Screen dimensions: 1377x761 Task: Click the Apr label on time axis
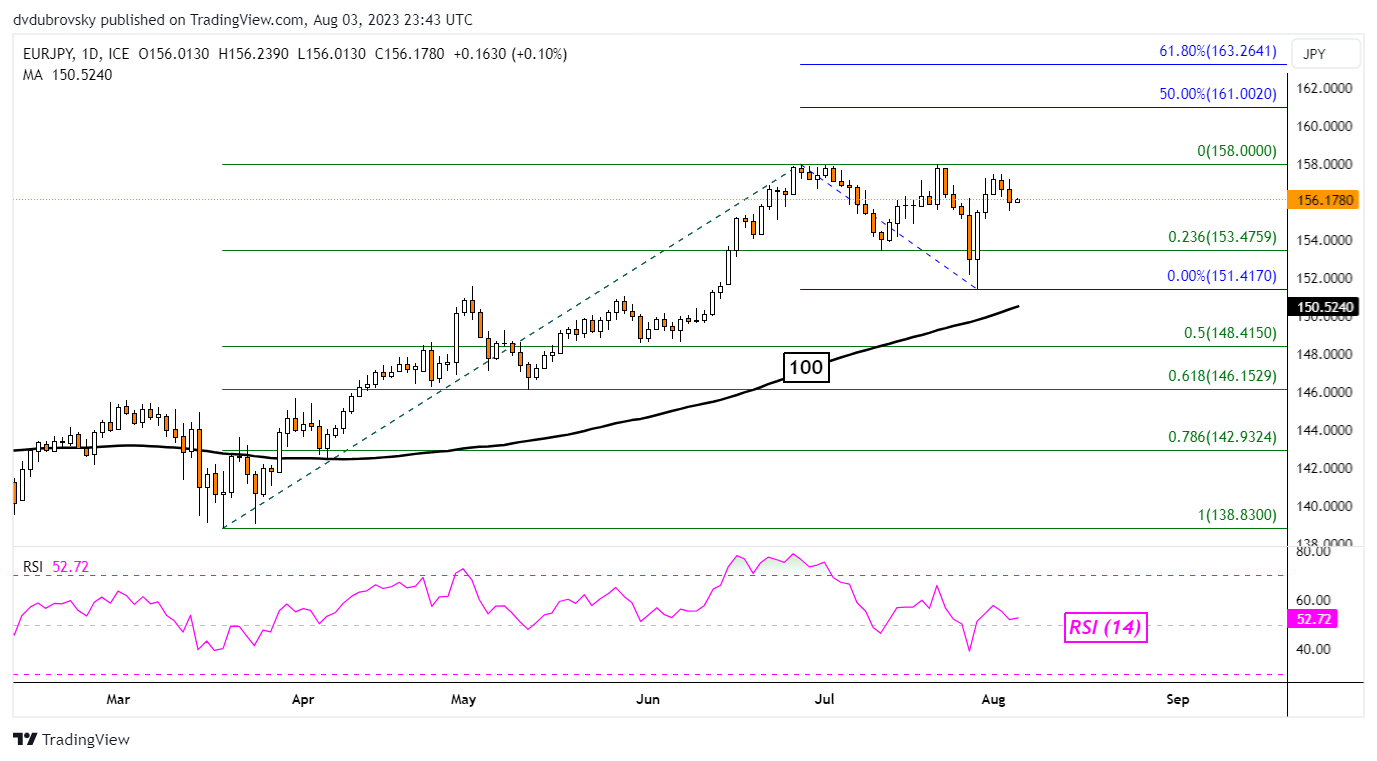pos(304,699)
